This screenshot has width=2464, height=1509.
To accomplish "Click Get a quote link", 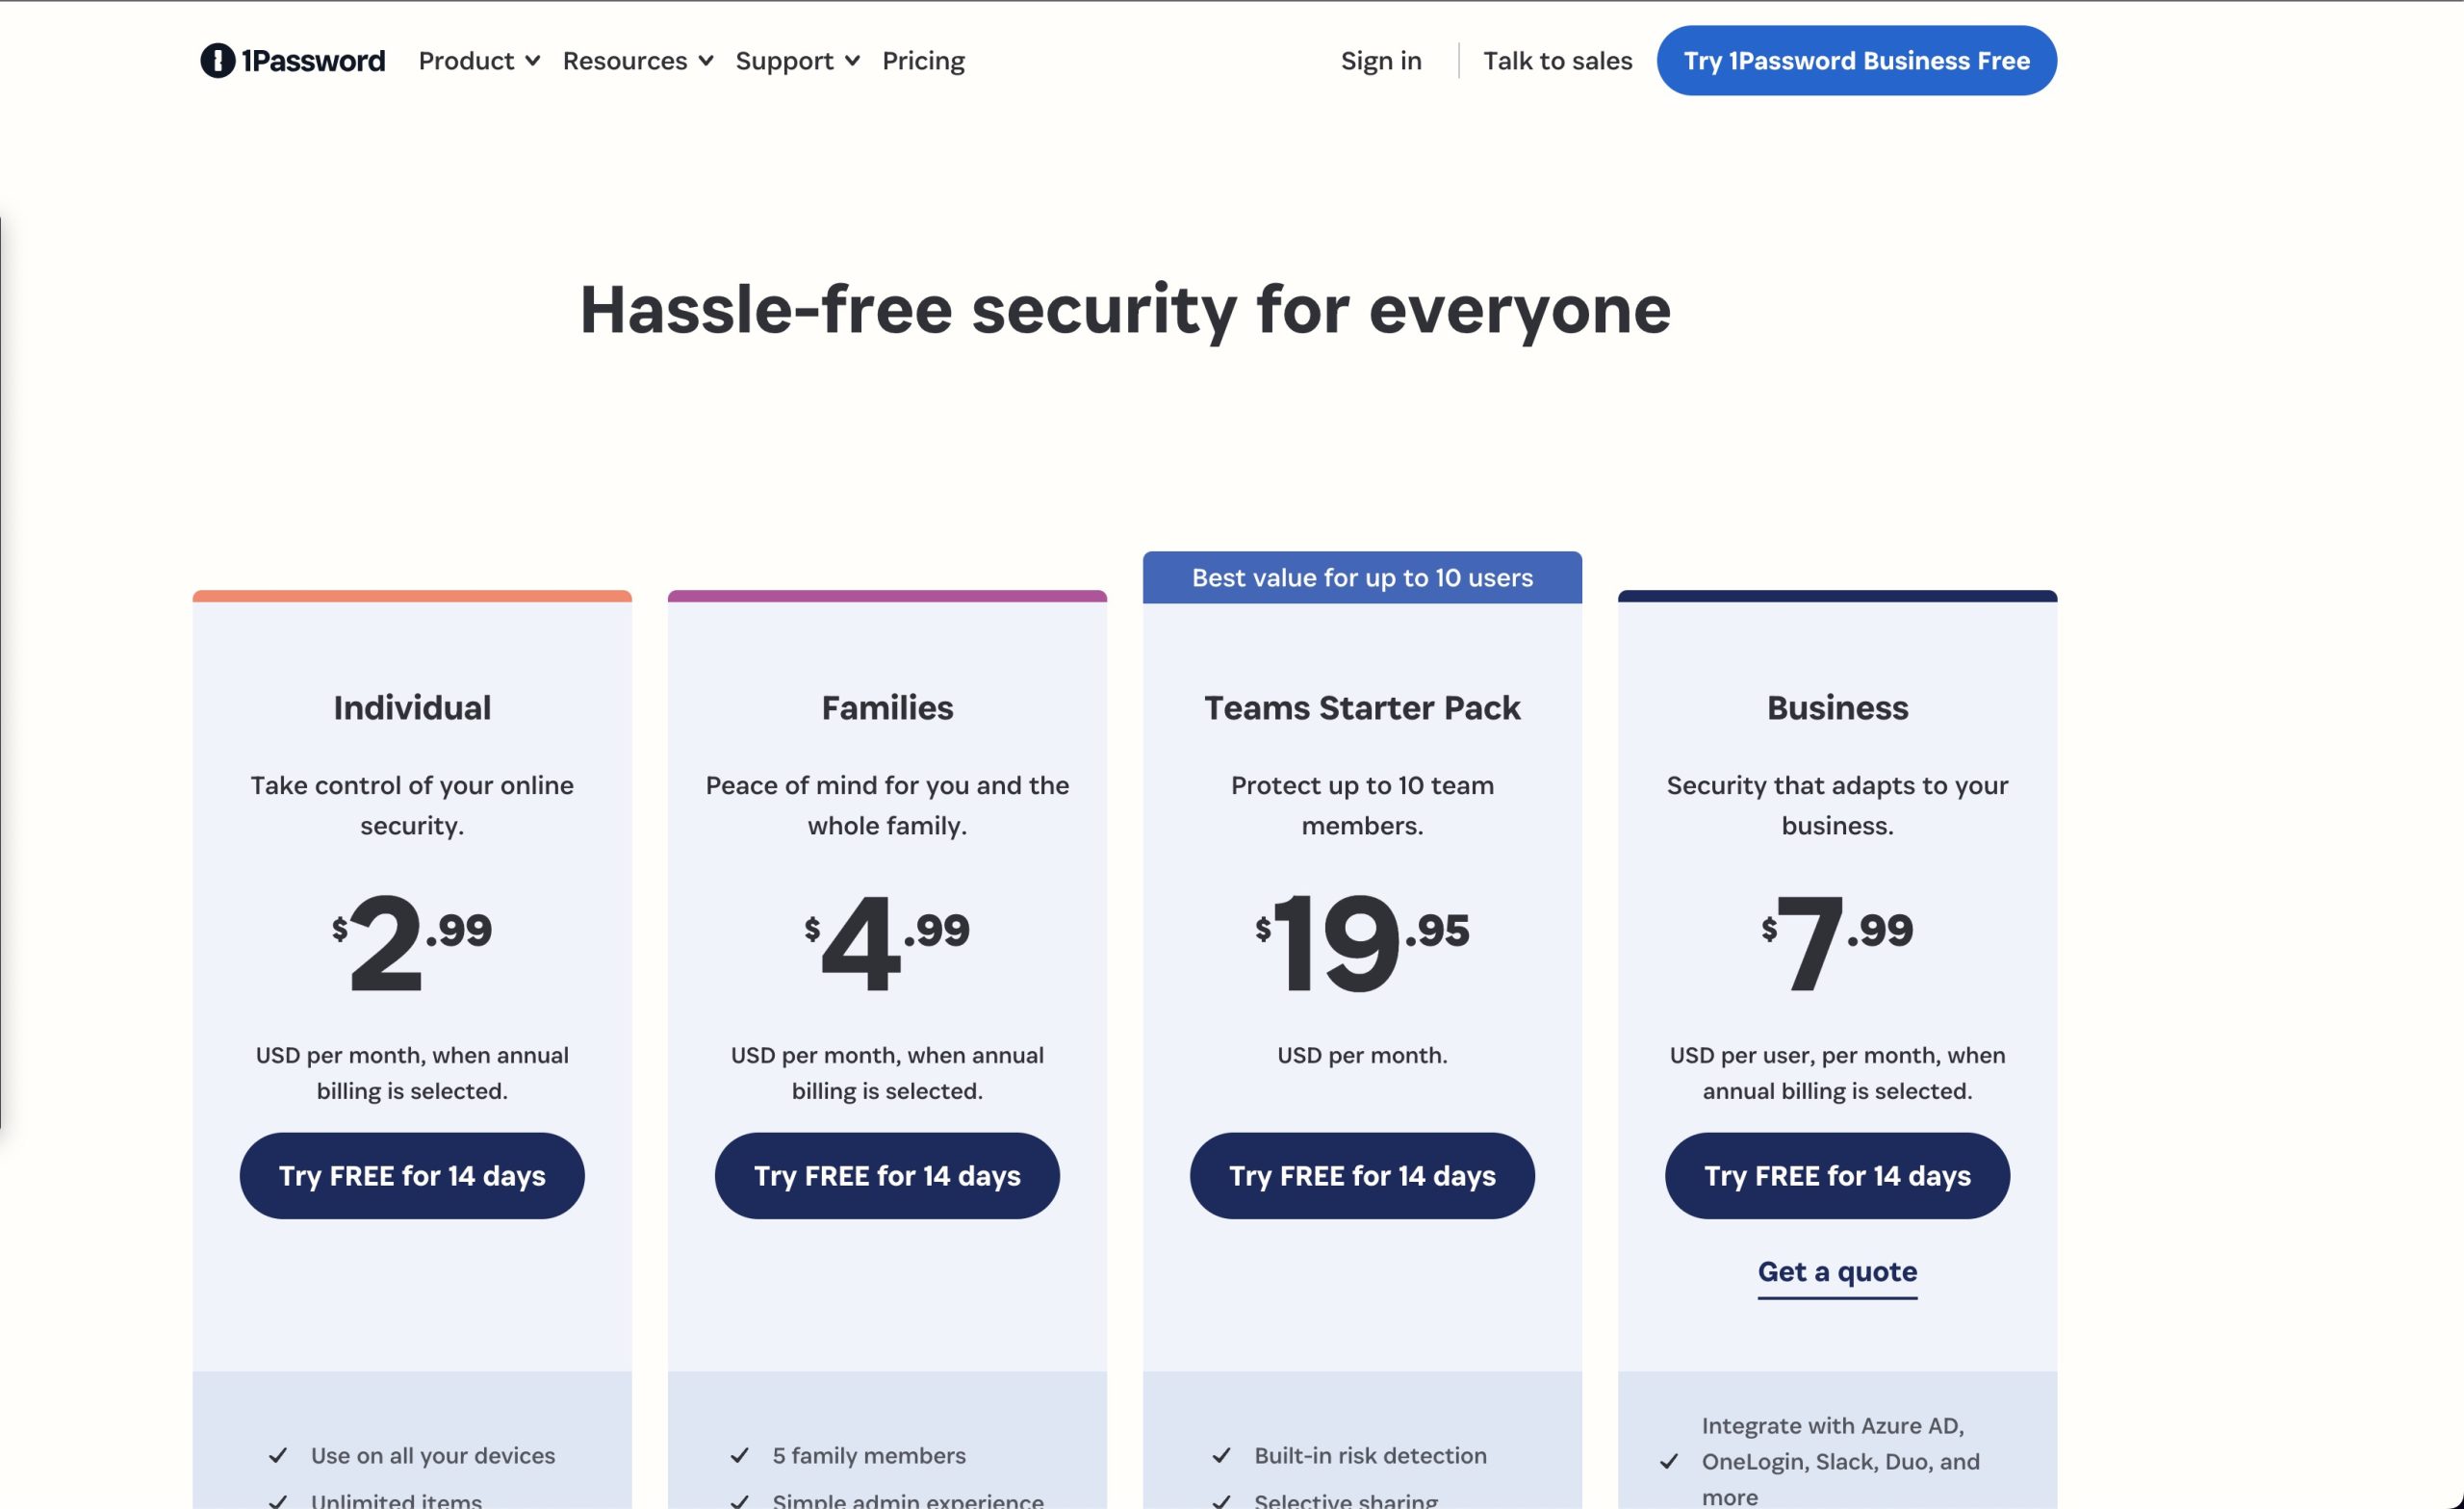I will pos(1837,1272).
